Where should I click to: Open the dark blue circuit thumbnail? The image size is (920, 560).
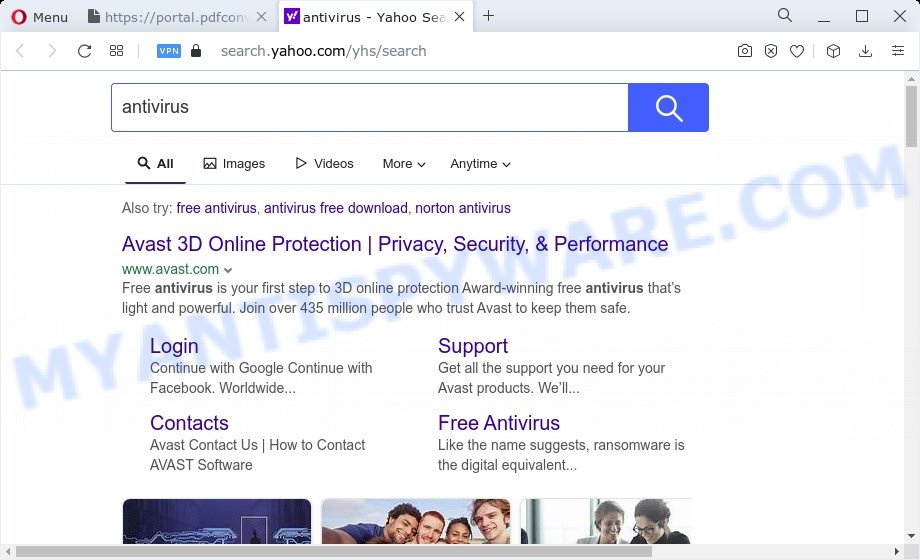pos(217,521)
